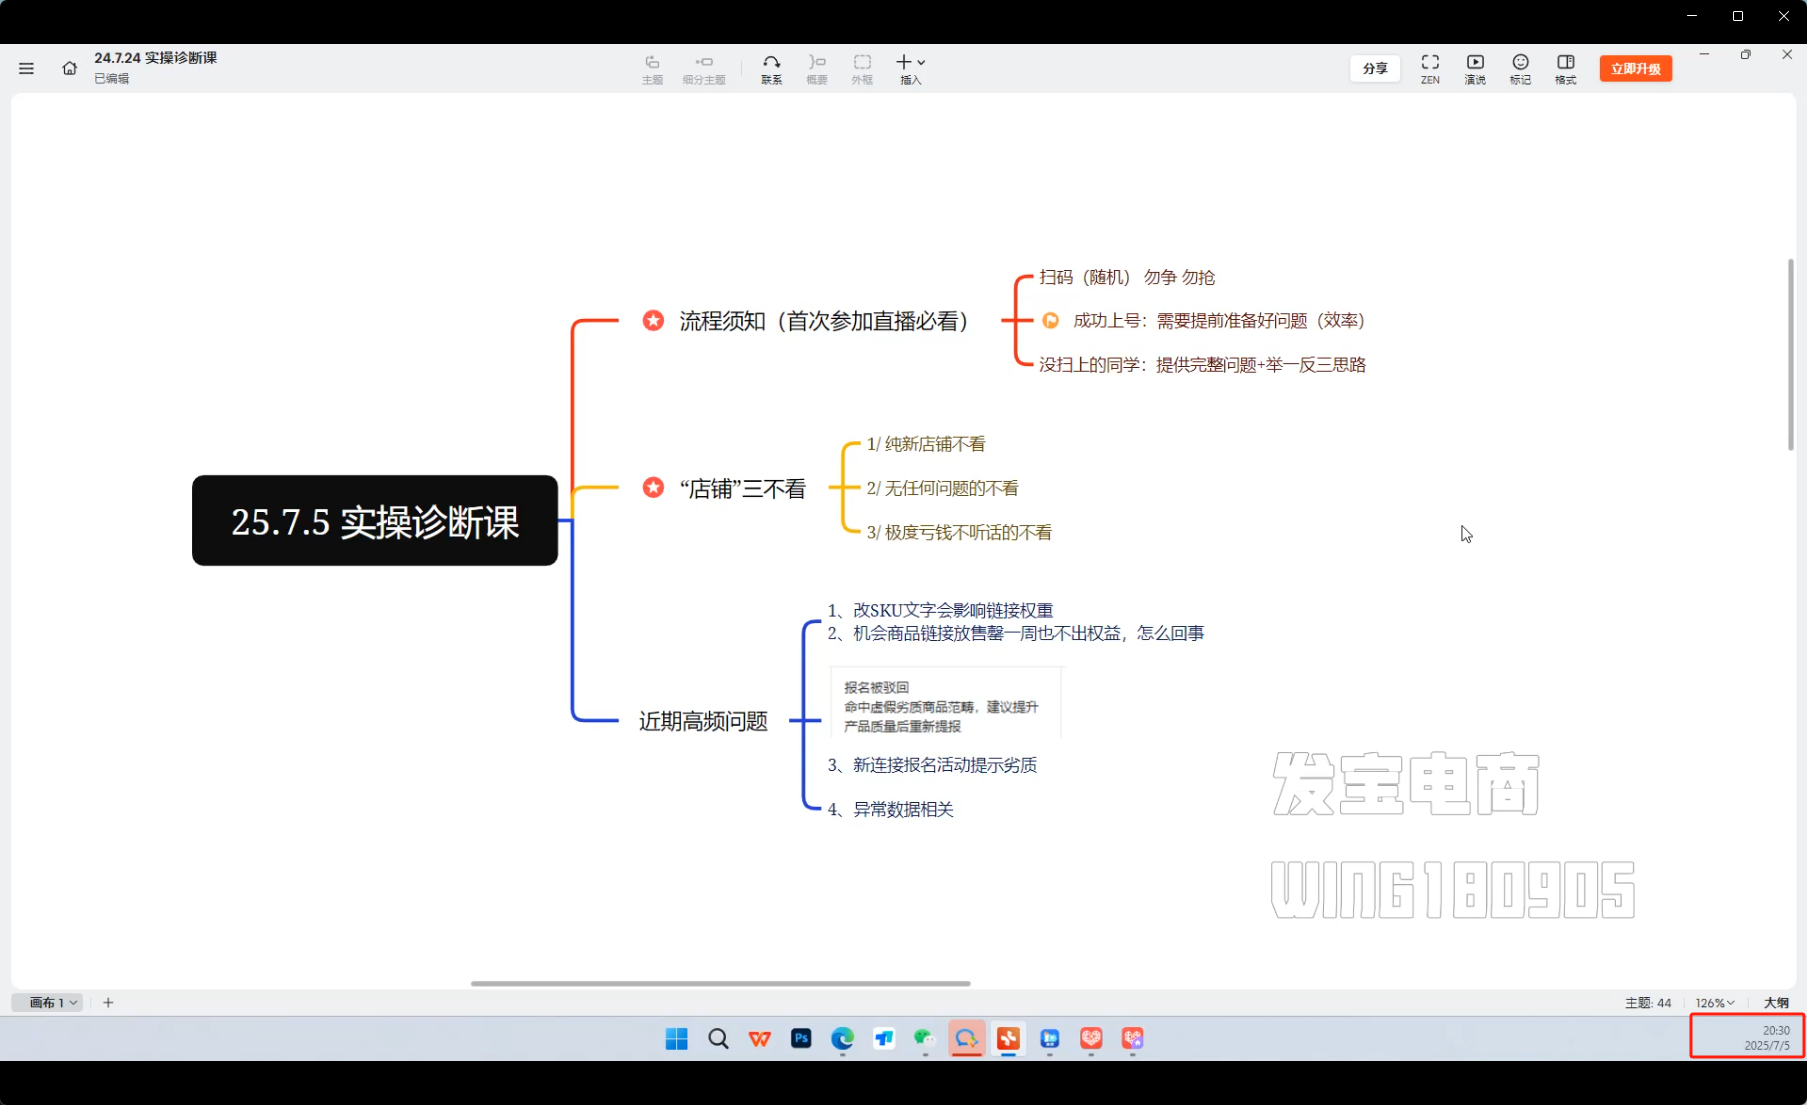Start pitch mode (演说)
1807x1105 pixels.
point(1475,68)
